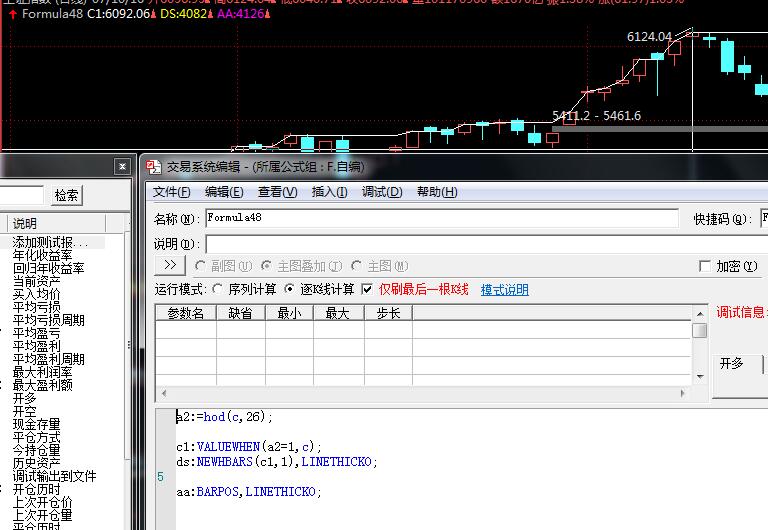
Task: Click the 5411.2 - 5461.6 range label
Action: (x=596, y=116)
